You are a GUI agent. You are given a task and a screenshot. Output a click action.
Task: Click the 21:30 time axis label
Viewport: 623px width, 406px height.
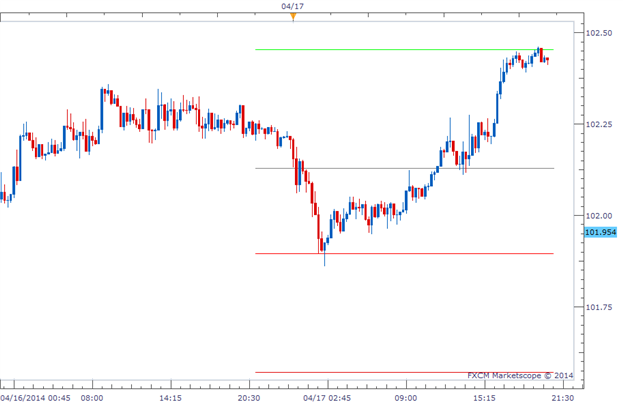(x=563, y=398)
